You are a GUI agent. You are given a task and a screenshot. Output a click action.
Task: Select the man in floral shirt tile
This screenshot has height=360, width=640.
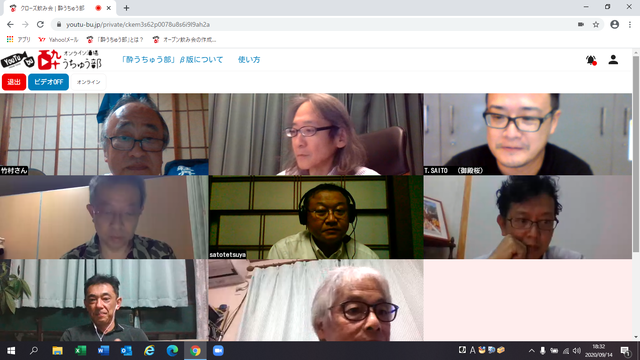[x=104, y=218]
